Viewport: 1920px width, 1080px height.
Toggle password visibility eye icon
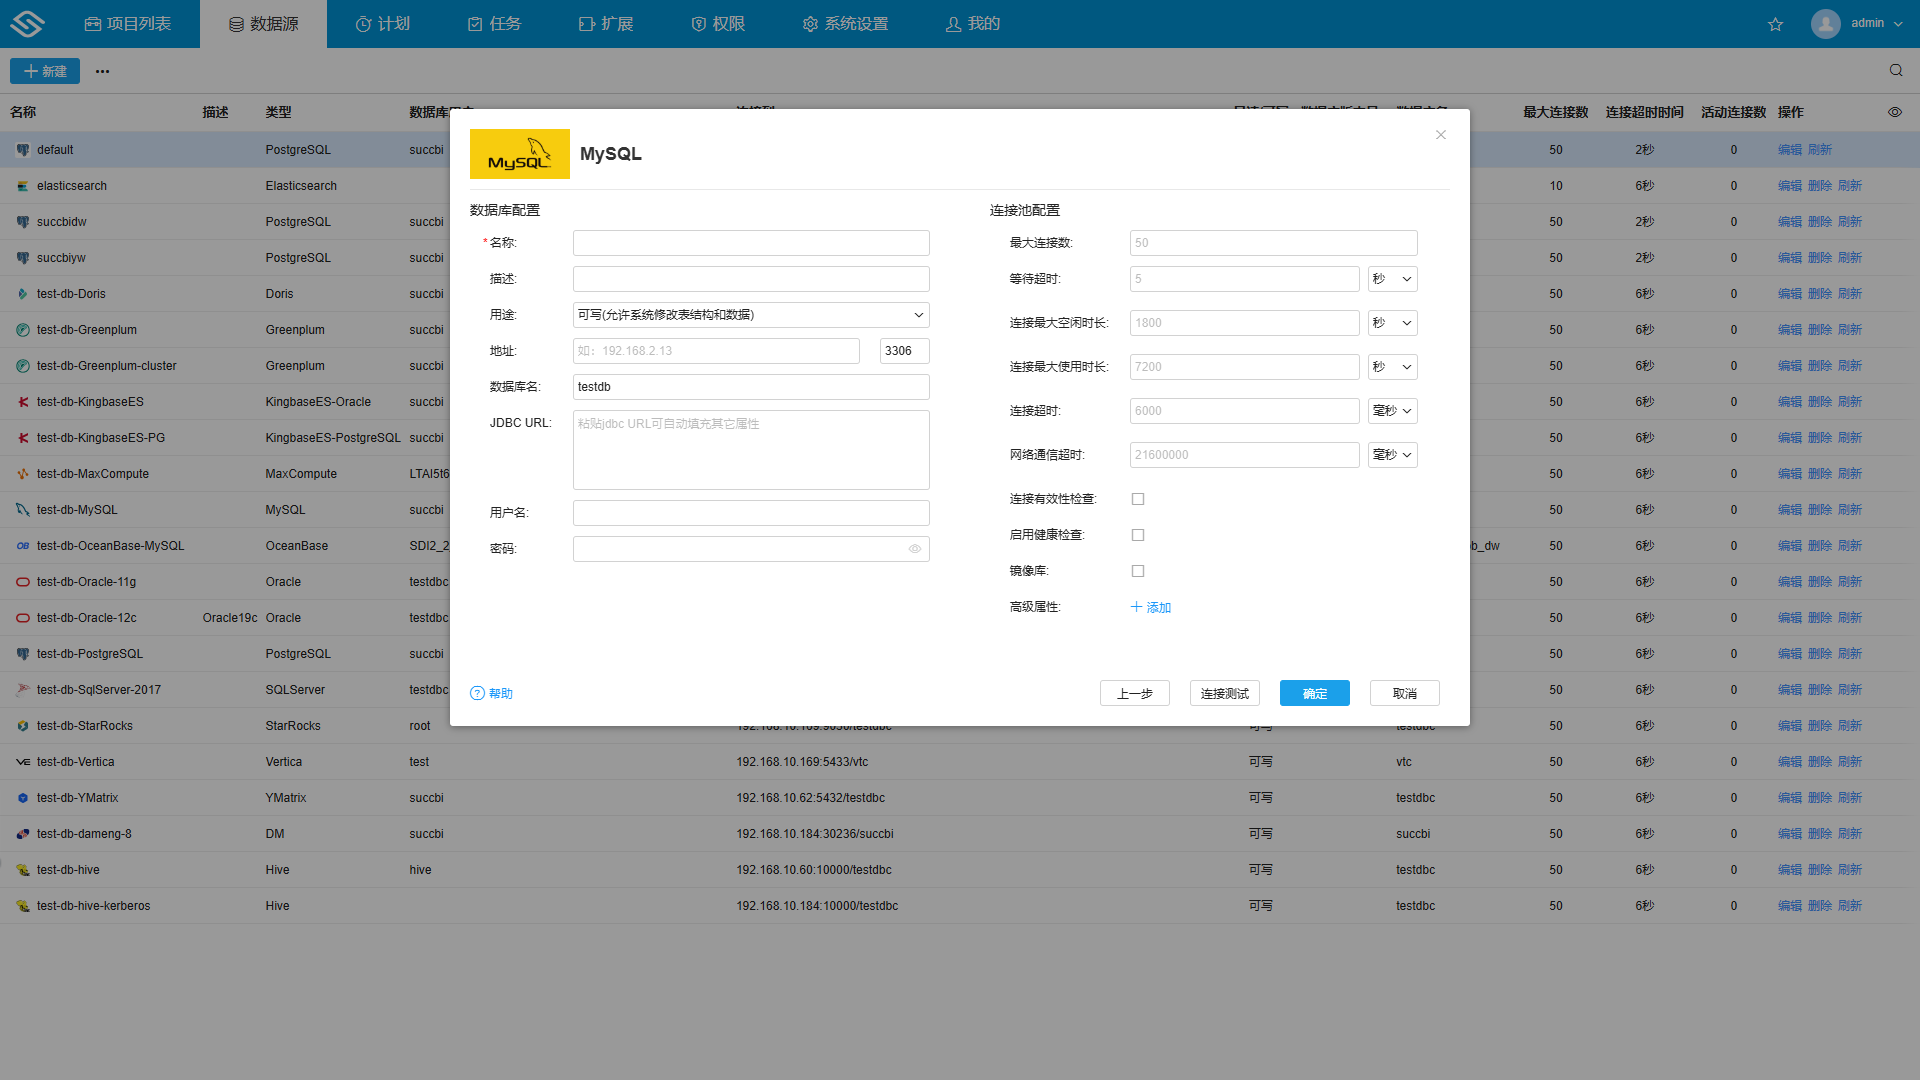point(914,549)
